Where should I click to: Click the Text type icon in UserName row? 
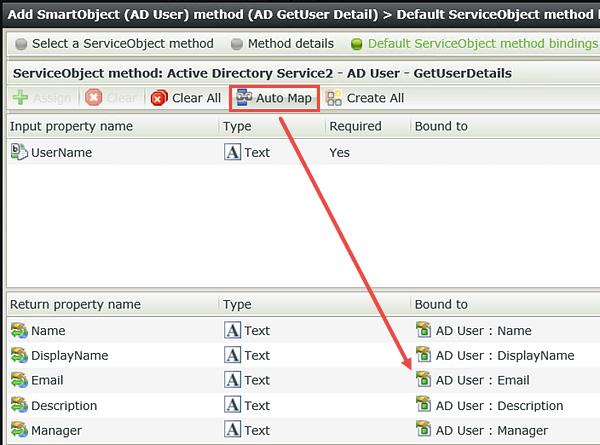coord(232,152)
